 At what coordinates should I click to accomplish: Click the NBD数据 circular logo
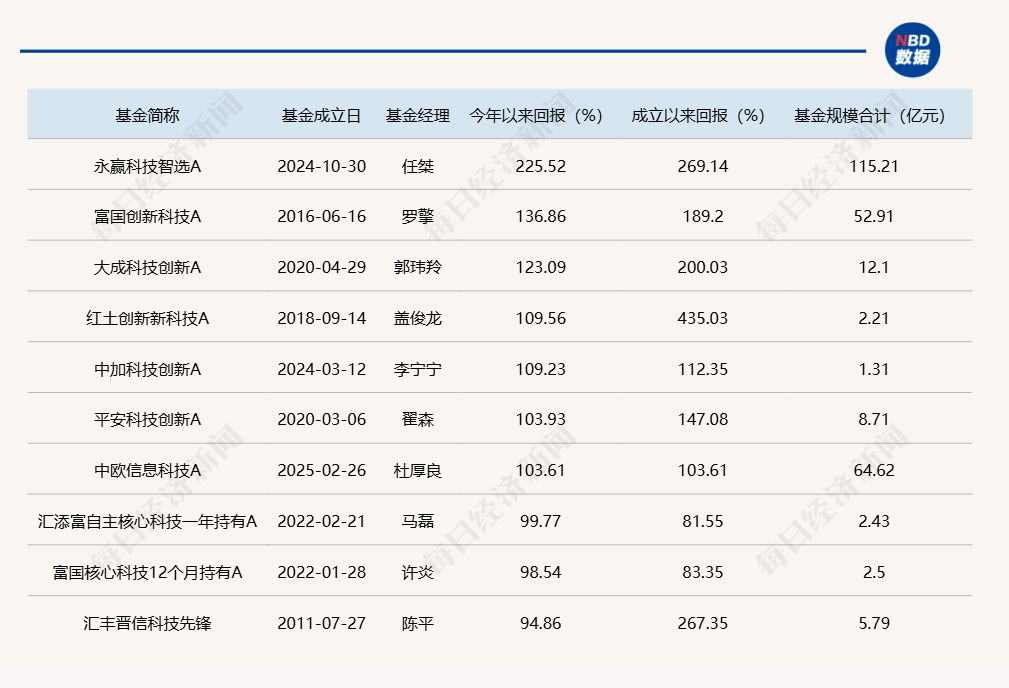click(x=912, y=47)
